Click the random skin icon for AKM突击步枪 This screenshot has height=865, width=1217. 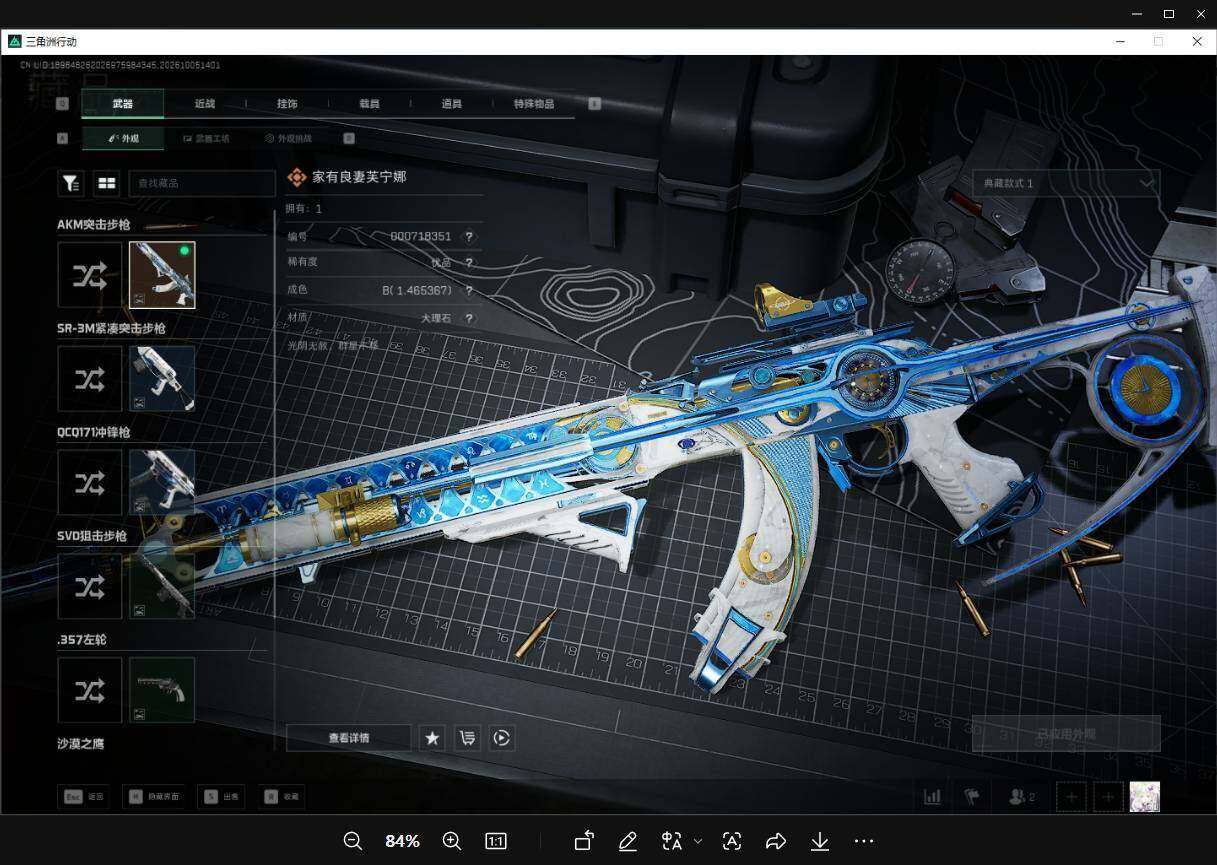[90, 275]
